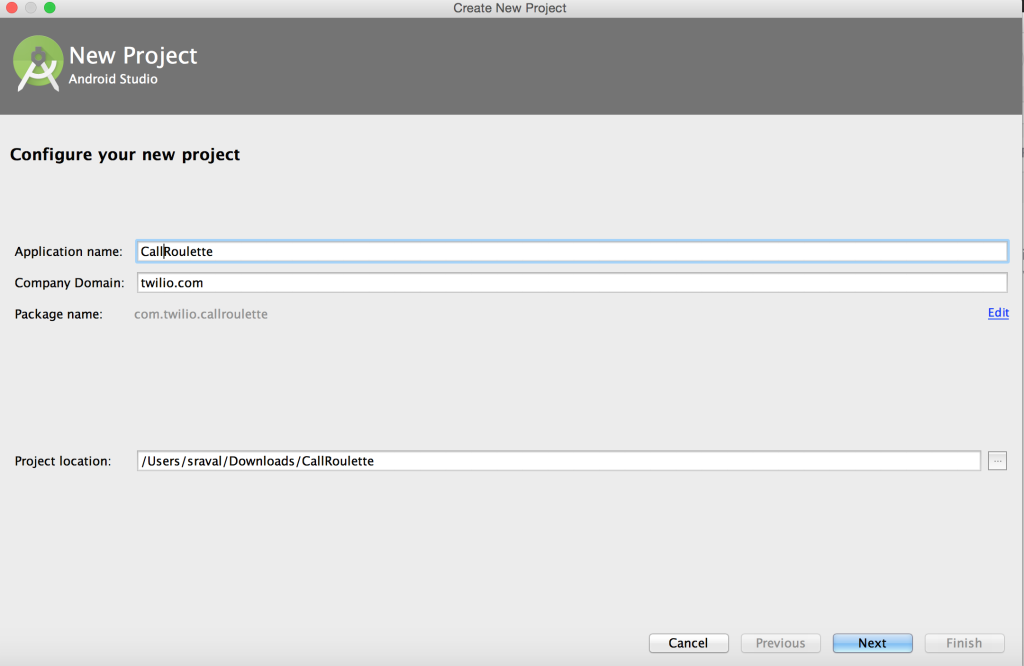Click the 'Application name:' label
Image resolution: width=1024 pixels, height=666 pixels.
click(x=69, y=251)
